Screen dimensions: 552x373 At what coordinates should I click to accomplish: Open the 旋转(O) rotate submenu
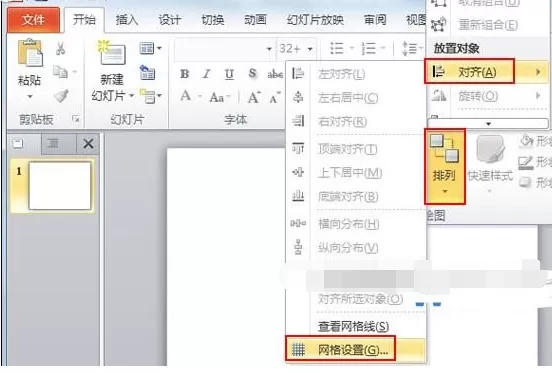pos(487,96)
